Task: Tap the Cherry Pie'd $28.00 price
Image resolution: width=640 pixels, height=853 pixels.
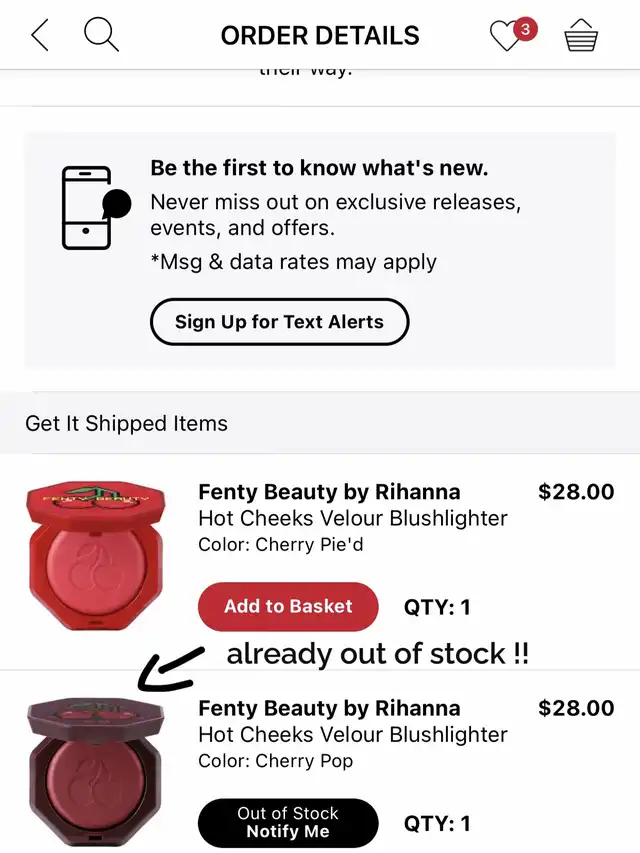Action: coord(576,492)
